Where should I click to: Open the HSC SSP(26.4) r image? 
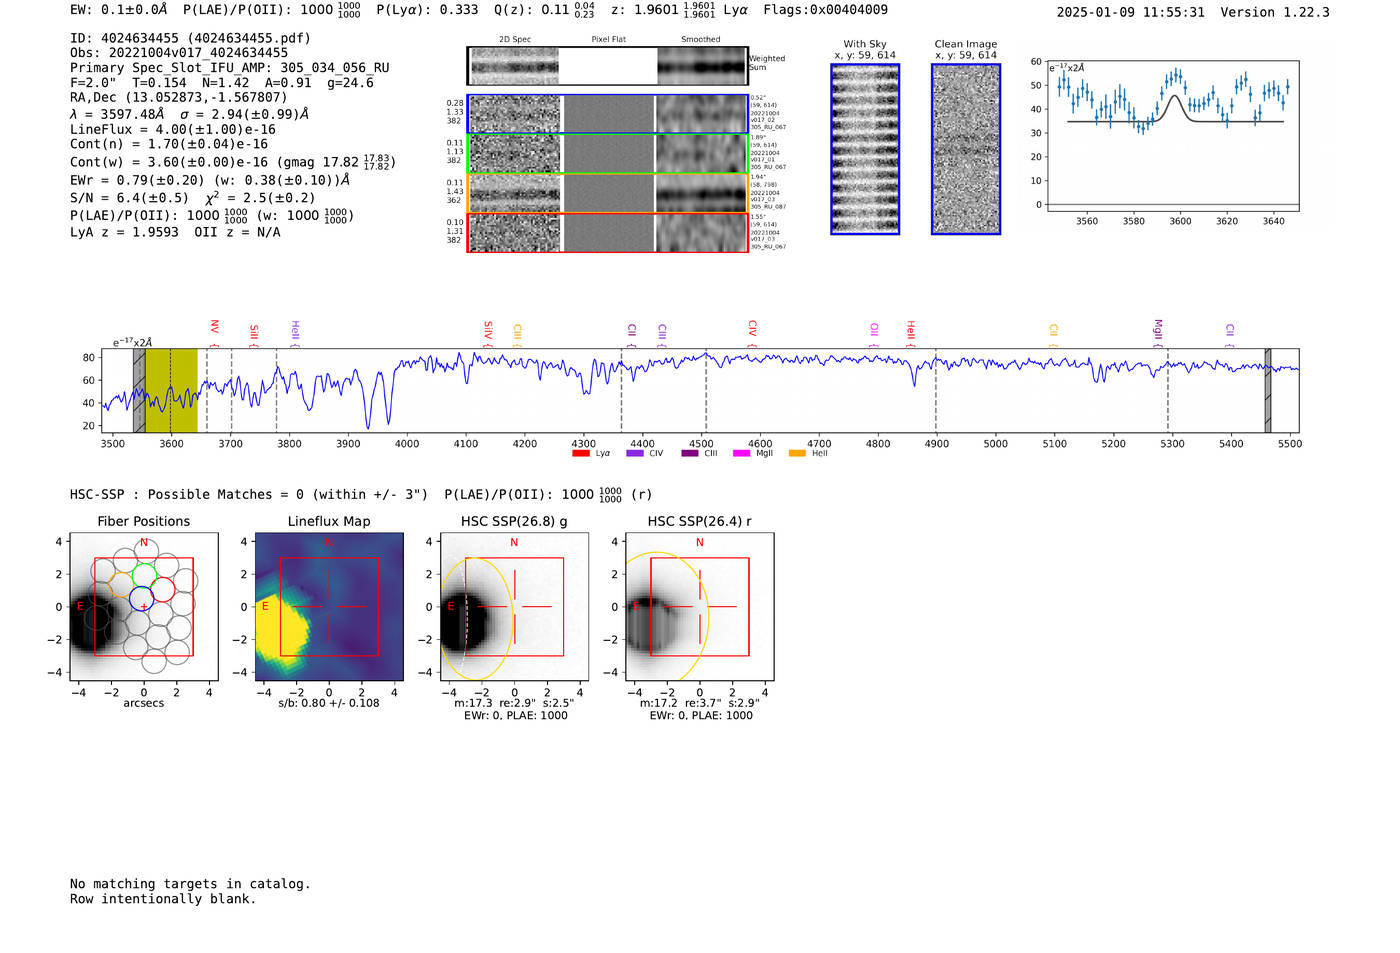pyautogui.click(x=700, y=607)
